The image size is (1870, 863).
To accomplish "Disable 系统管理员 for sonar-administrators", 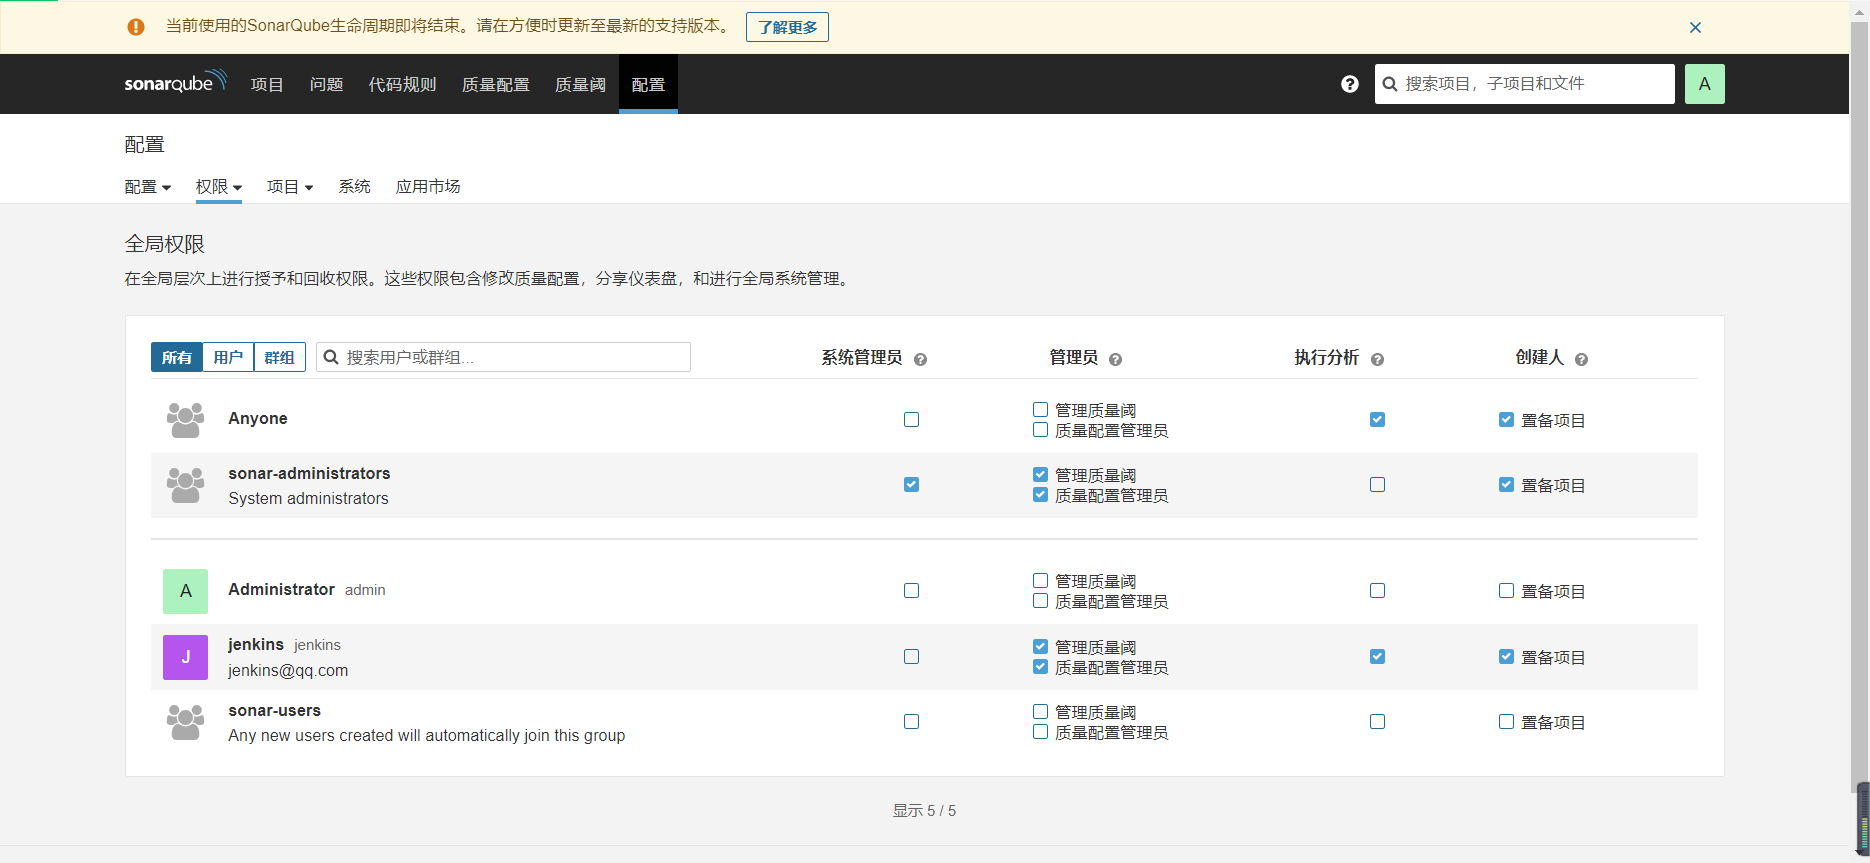I will click(911, 484).
